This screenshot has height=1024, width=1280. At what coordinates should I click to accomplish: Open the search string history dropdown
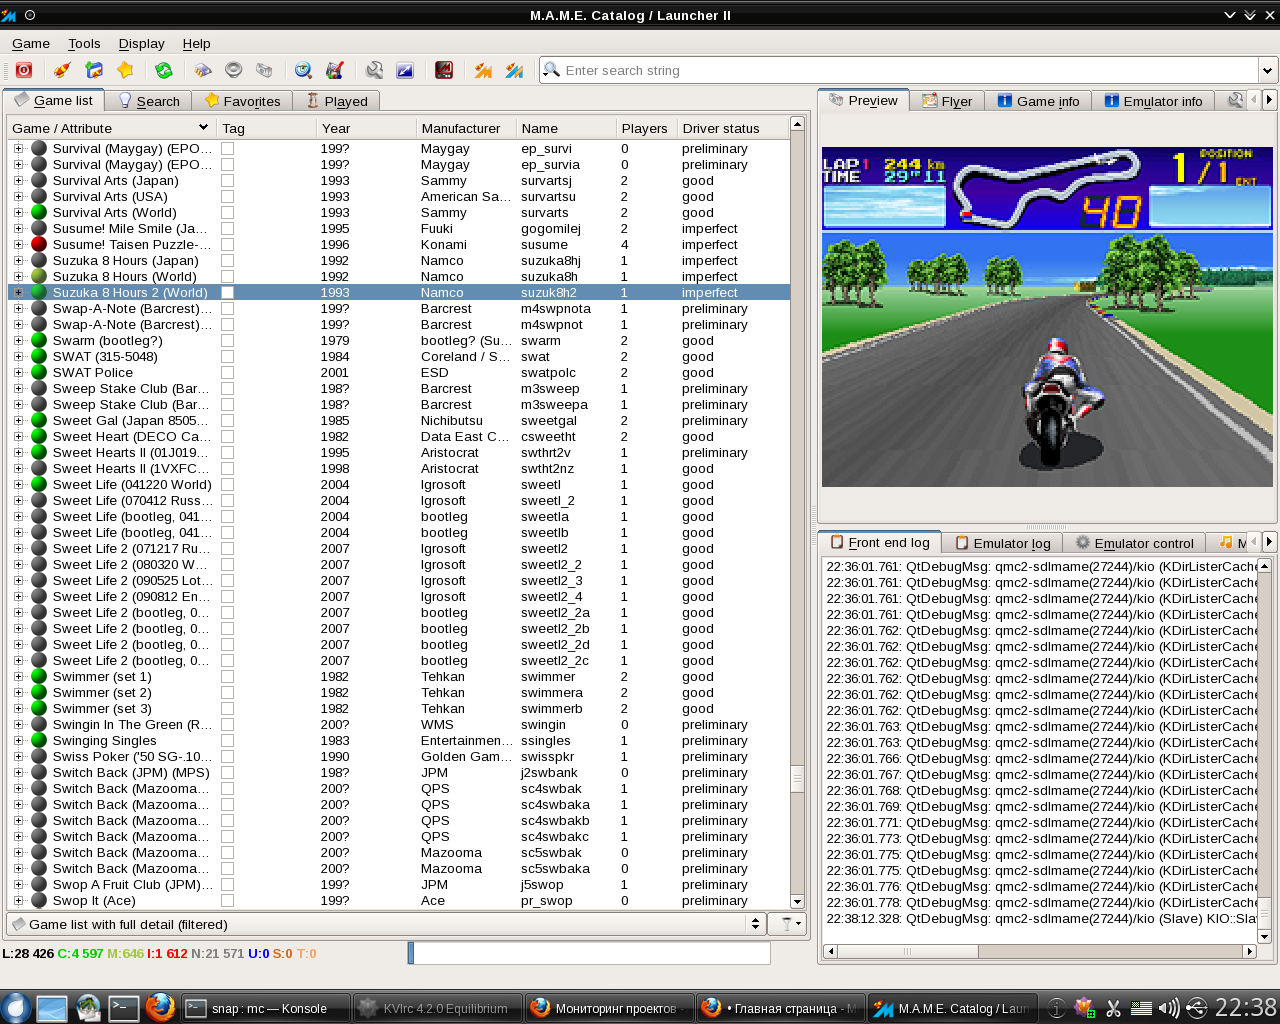point(1267,70)
